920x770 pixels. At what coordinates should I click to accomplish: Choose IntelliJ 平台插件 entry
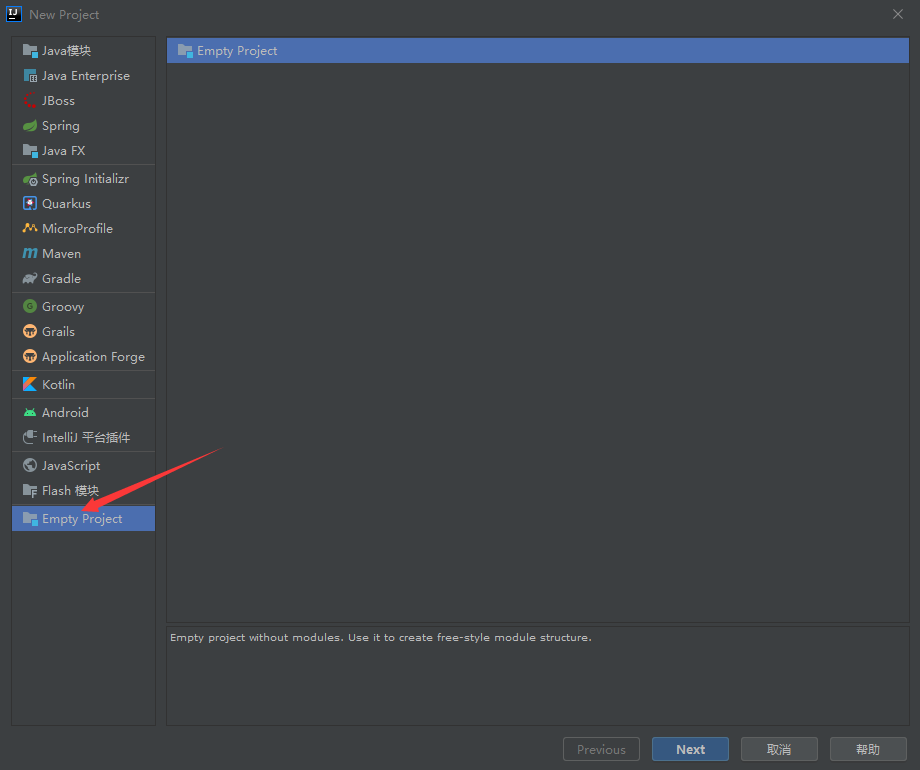click(x=83, y=437)
